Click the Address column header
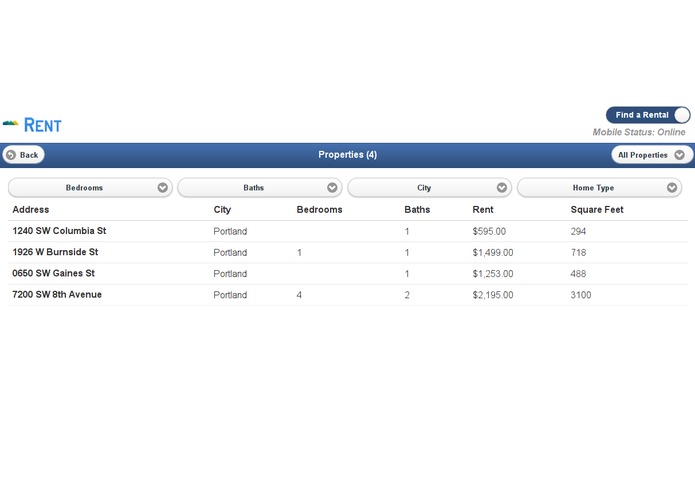Image resolution: width=695 pixels, height=494 pixels. click(31, 210)
